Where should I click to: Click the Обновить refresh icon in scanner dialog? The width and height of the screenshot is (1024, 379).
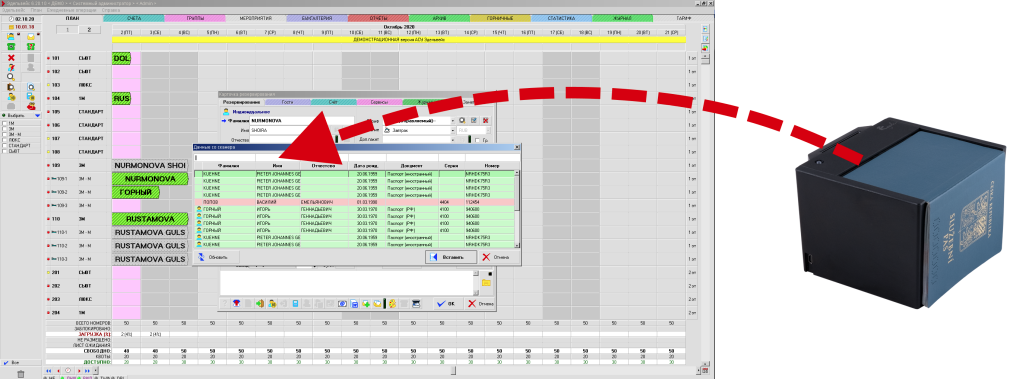pyautogui.click(x=202, y=257)
